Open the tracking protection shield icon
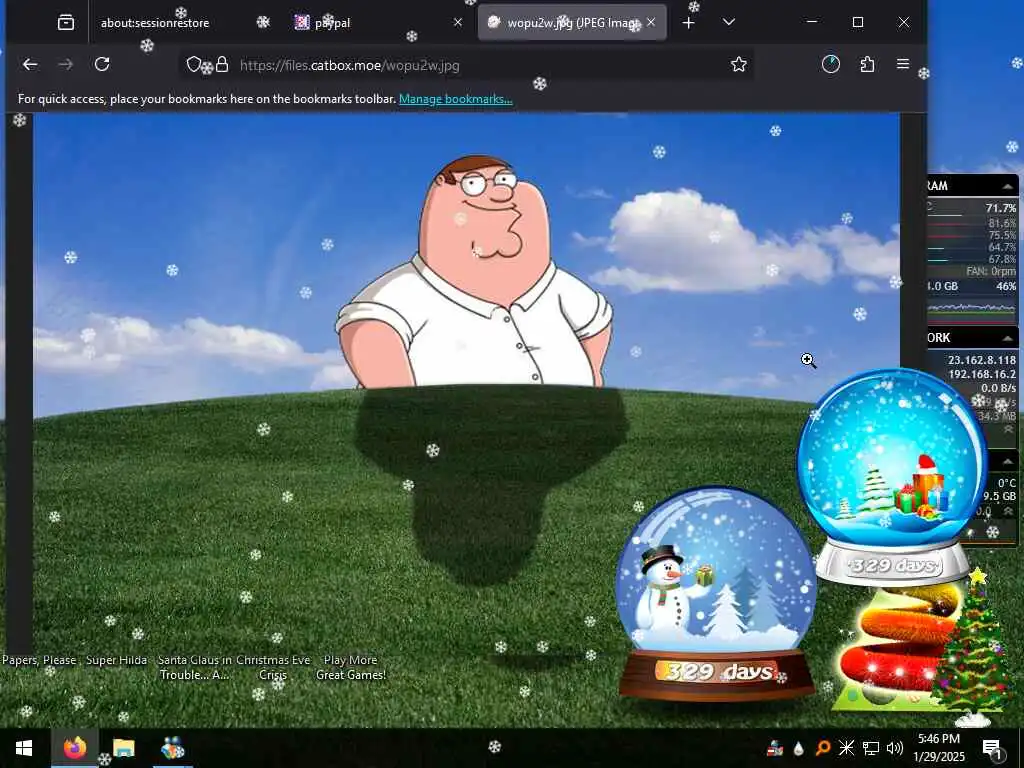 click(194, 65)
